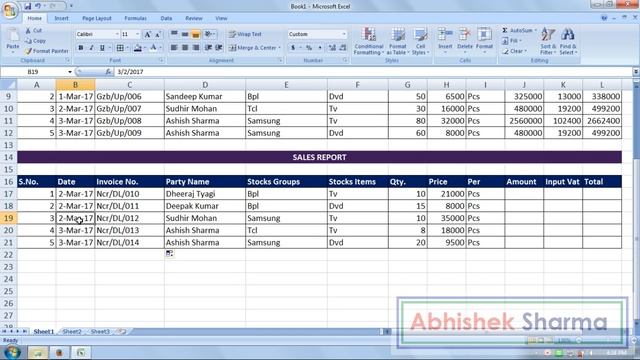
Task: Toggle Align Text Left
Action: 174,48
